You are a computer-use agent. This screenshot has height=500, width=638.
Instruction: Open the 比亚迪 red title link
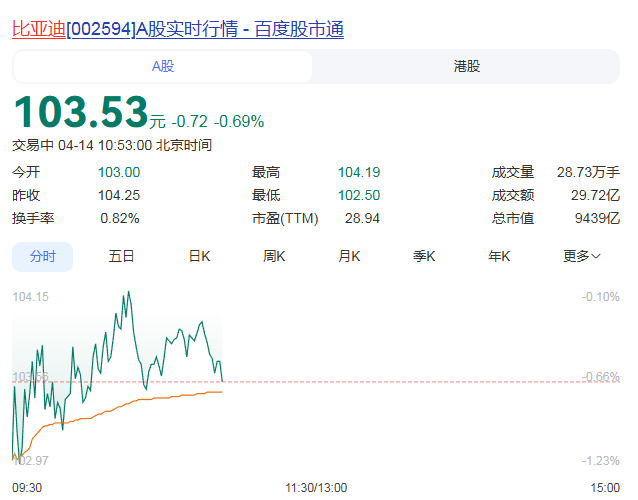(38, 29)
